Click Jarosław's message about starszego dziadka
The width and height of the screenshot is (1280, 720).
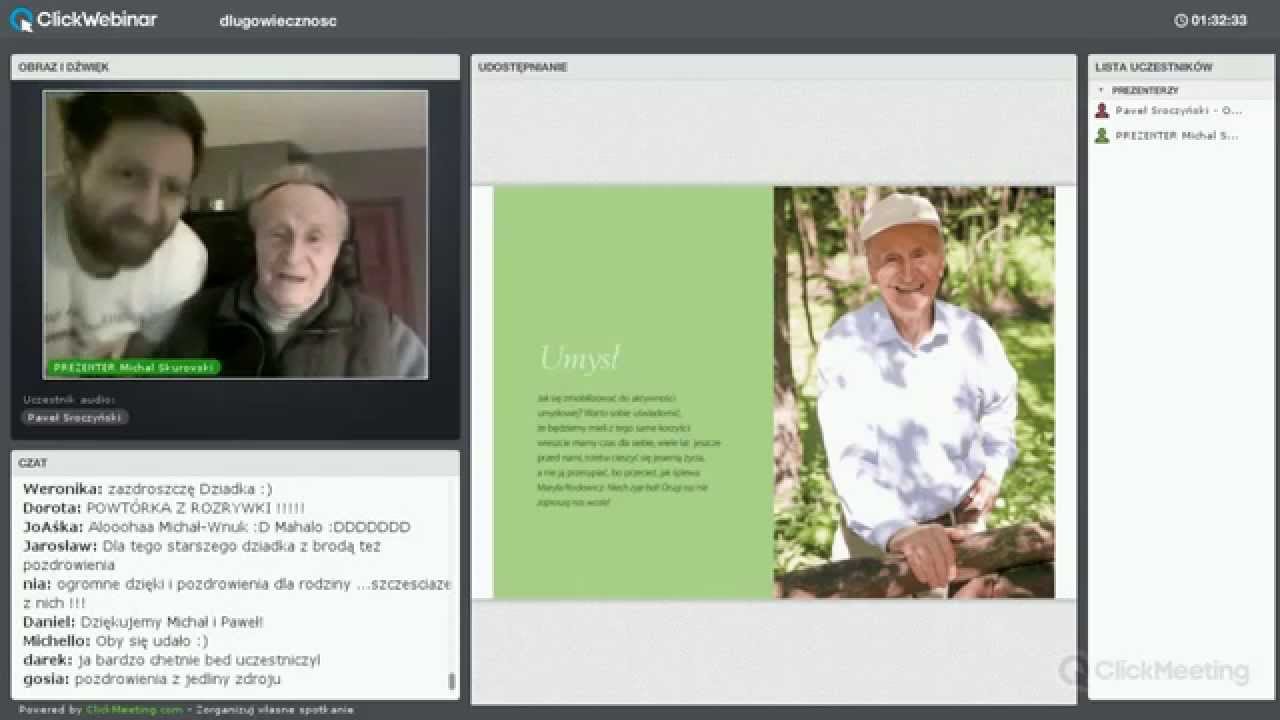[202, 555]
